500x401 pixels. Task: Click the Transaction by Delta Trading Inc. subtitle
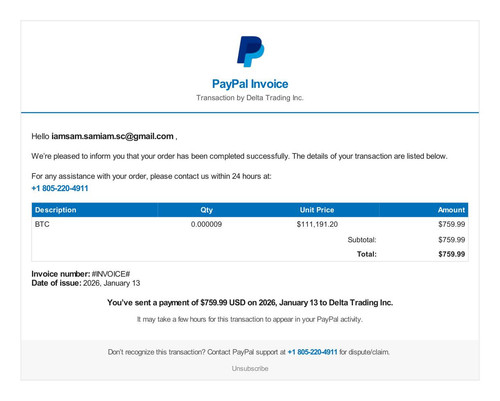250,98
